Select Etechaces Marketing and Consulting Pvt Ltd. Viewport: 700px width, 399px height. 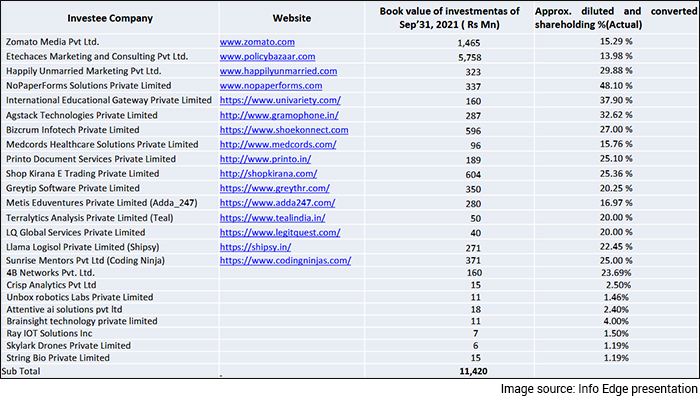pyautogui.click(x=97, y=57)
